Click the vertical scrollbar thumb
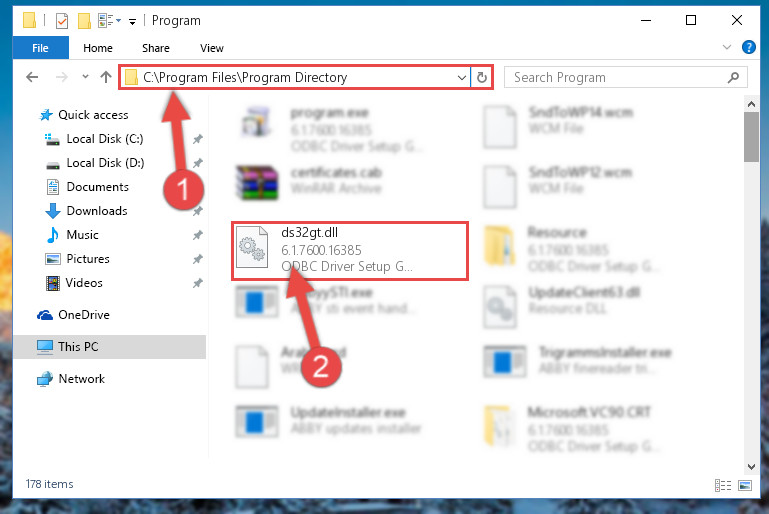This screenshot has height=514, width=769. (751, 137)
